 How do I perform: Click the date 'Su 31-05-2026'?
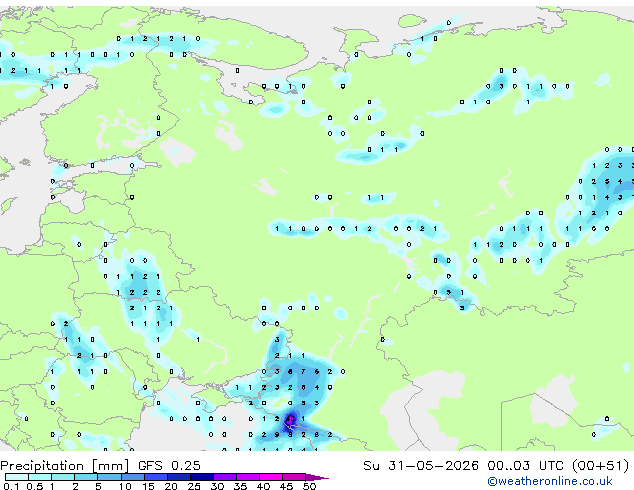coord(421,466)
